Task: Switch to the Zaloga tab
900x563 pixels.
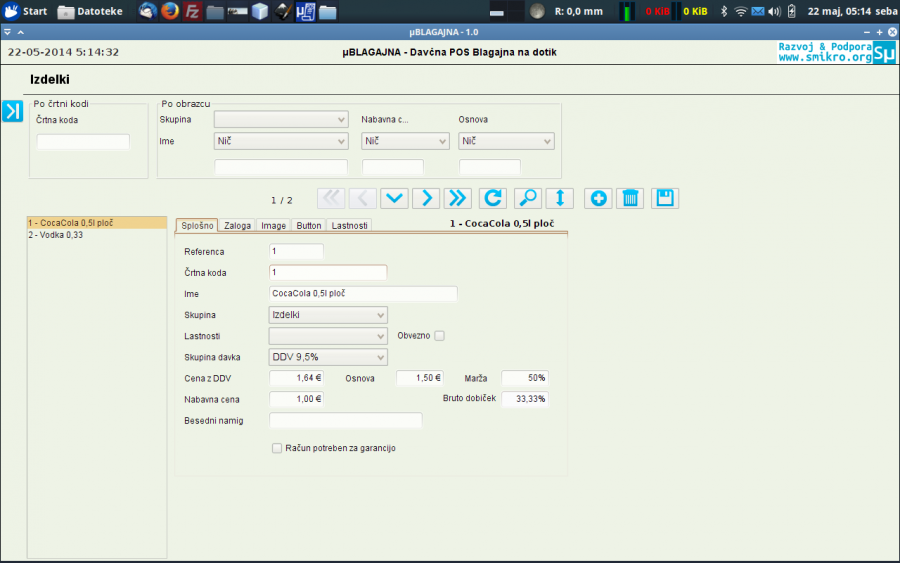Action: 237,226
